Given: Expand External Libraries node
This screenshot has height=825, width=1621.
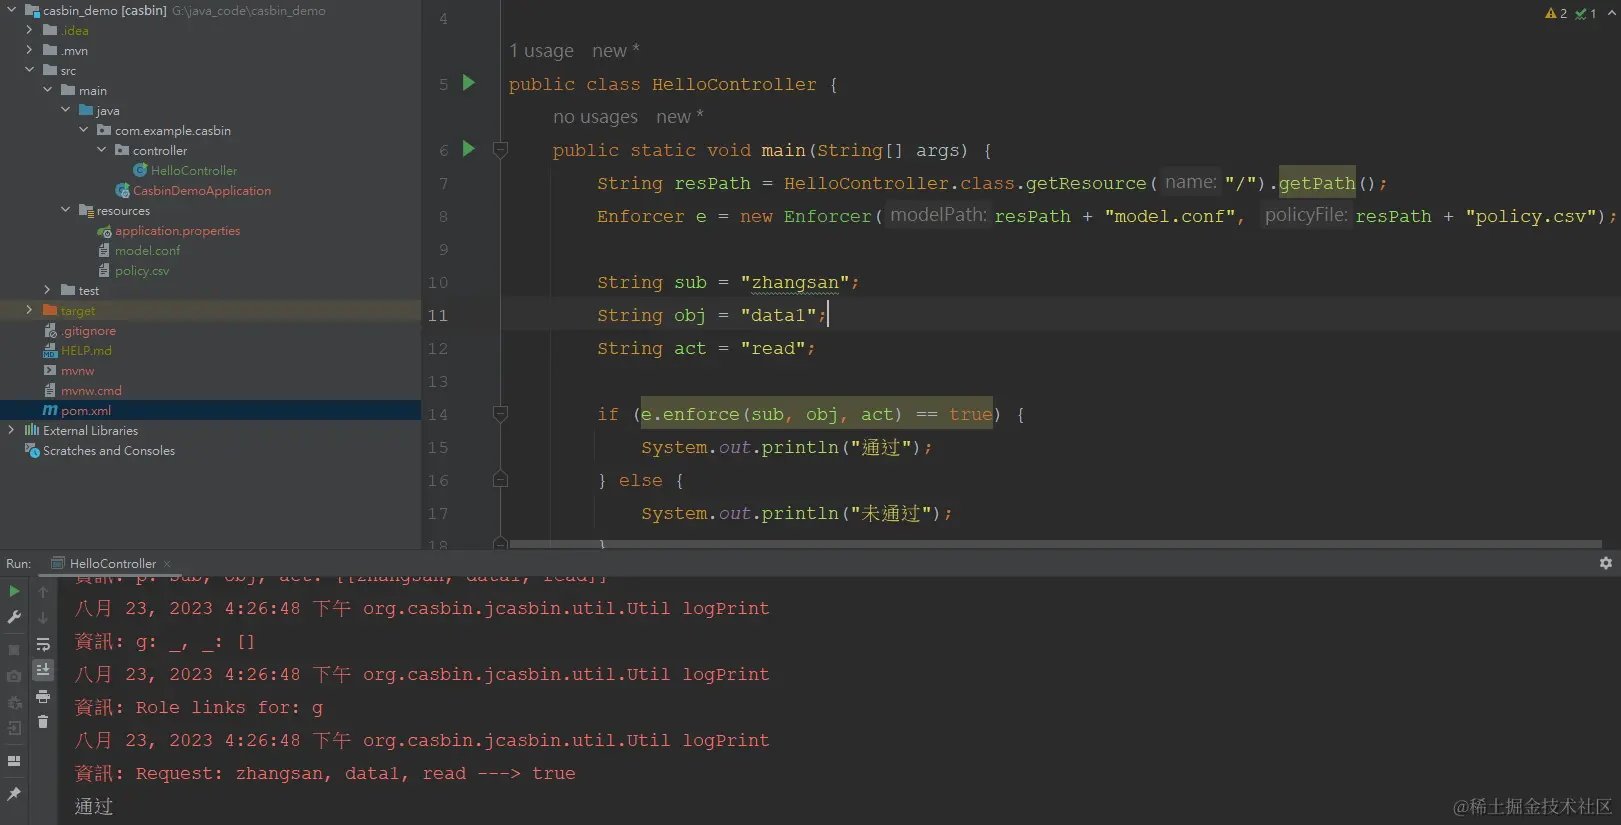Looking at the screenshot, I should 11,430.
